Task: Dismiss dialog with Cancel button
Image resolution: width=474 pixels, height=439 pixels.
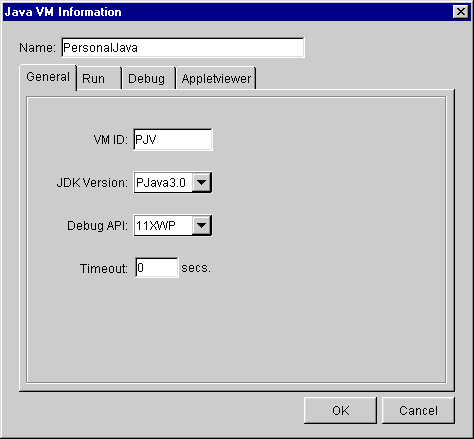Action: click(x=418, y=411)
